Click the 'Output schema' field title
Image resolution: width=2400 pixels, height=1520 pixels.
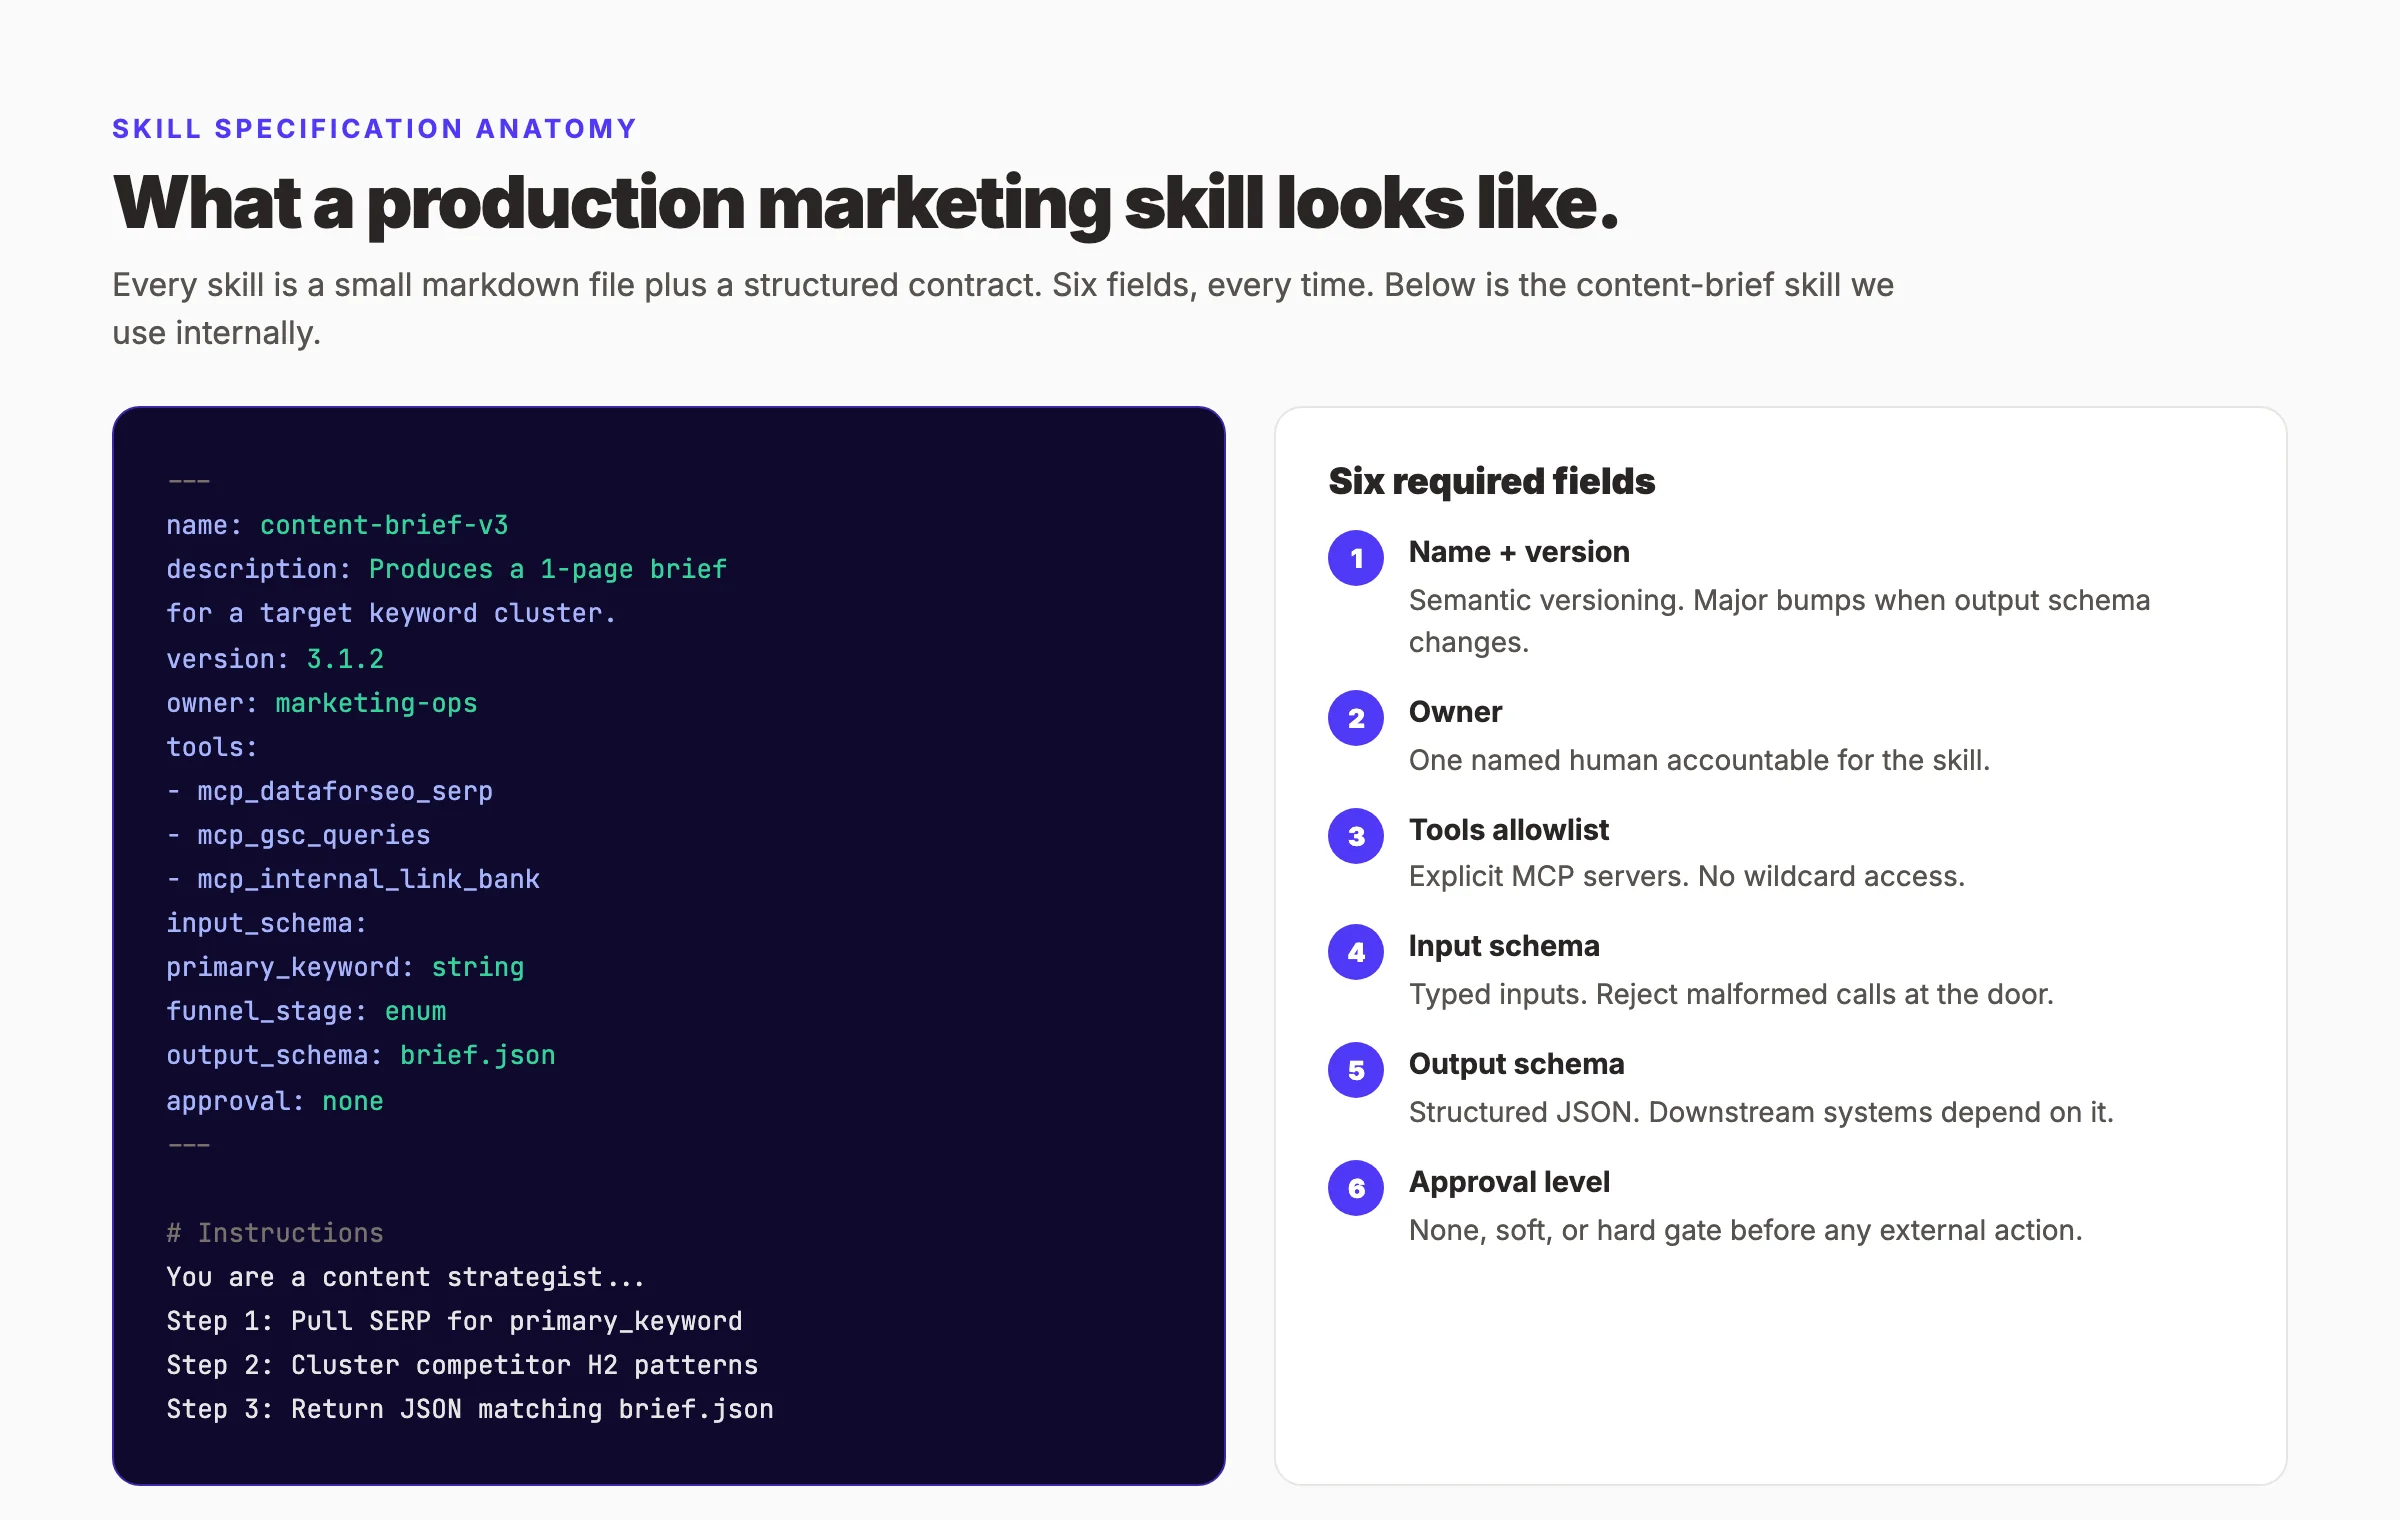click(x=1516, y=1064)
